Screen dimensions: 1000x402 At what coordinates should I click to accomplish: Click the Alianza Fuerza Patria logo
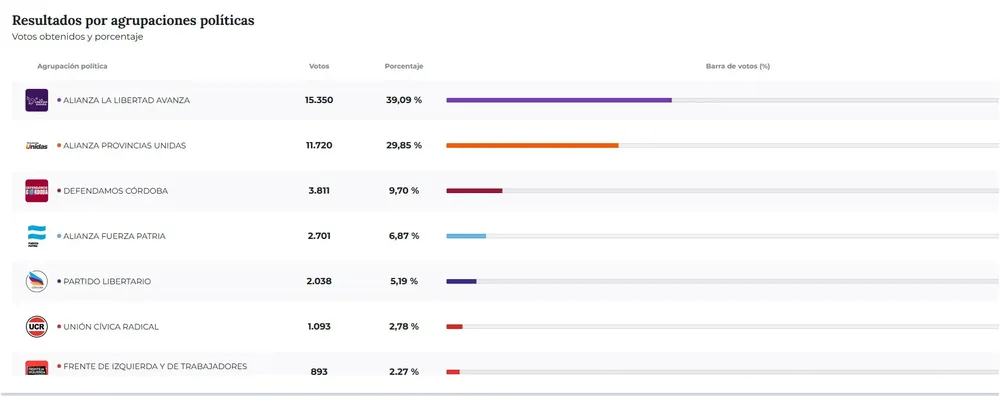click(36, 236)
